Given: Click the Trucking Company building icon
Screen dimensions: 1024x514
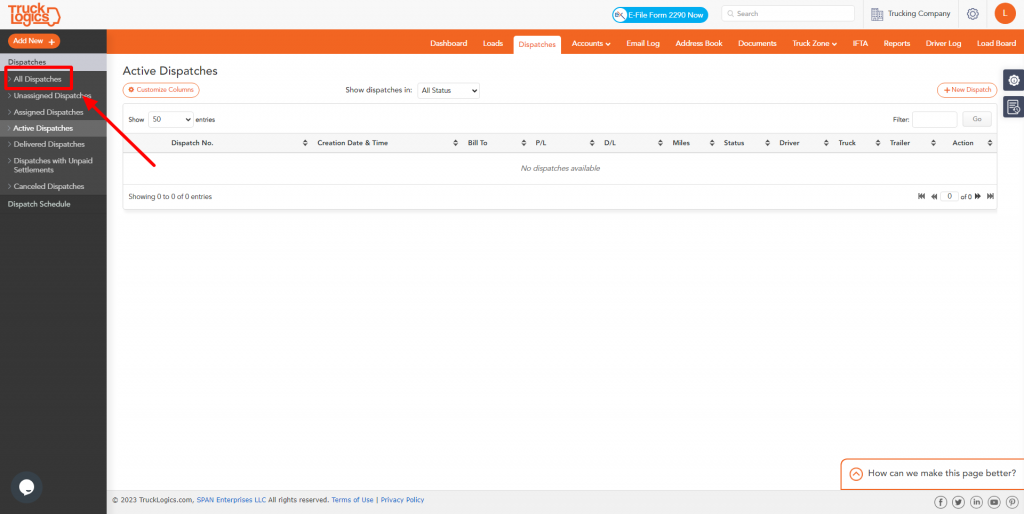Looking at the screenshot, I should [x=877, y=14].
